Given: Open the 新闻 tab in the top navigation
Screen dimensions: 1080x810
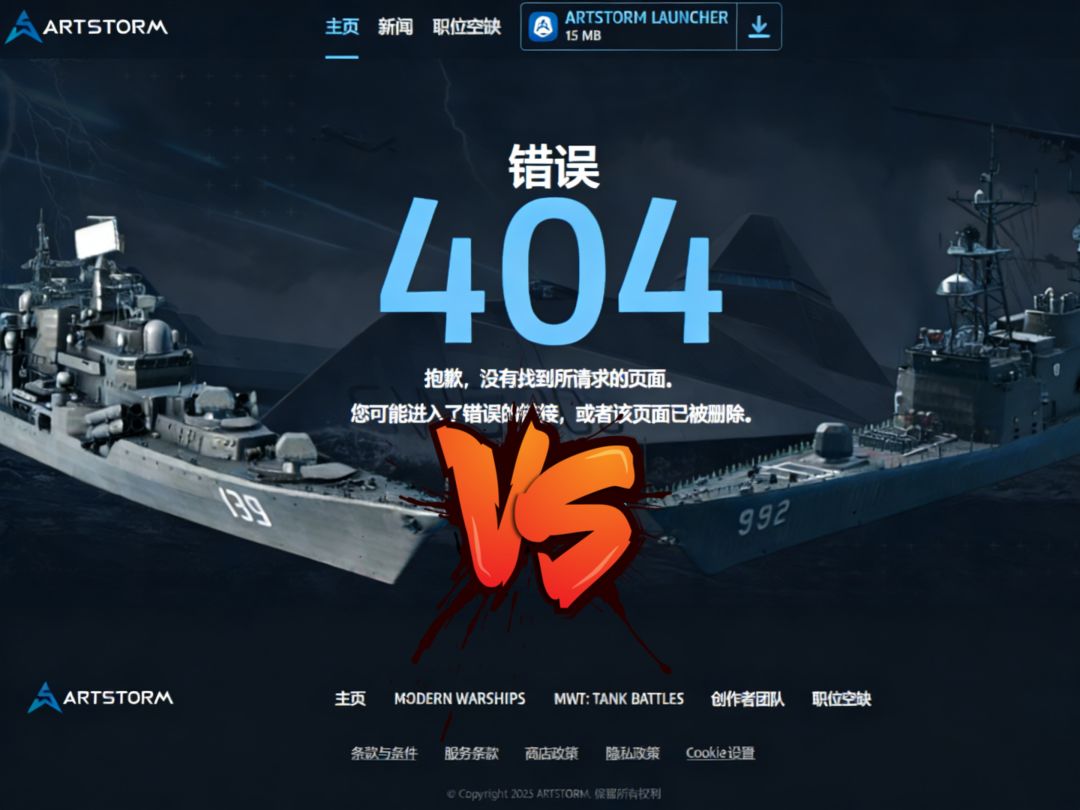Looking at the screenshot, I should pos(395,27).
